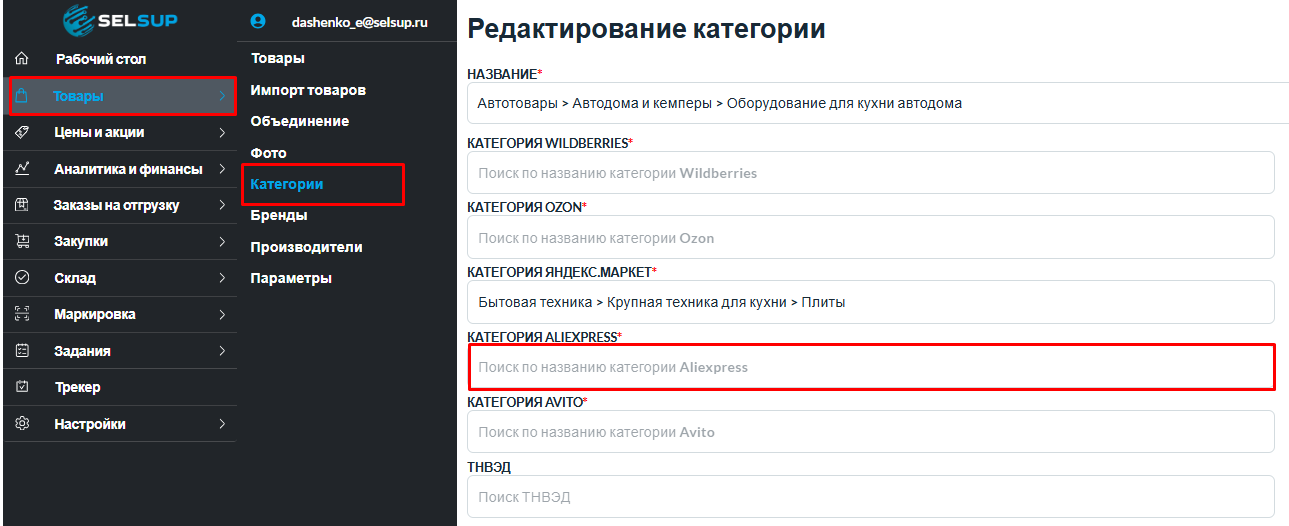The image size is (1289, 526).
Task: Click account email dashenko_e@selsup.ru
Action: click(360, 21)
